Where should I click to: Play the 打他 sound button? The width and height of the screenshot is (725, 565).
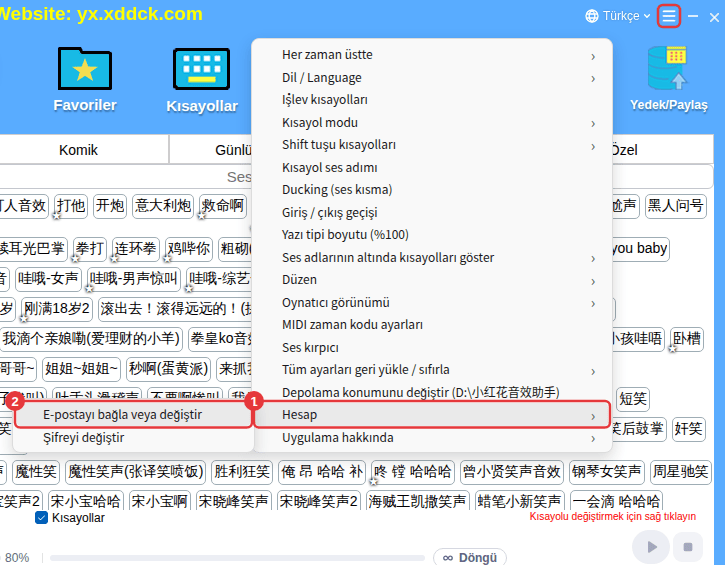click(x=71, y=206)
